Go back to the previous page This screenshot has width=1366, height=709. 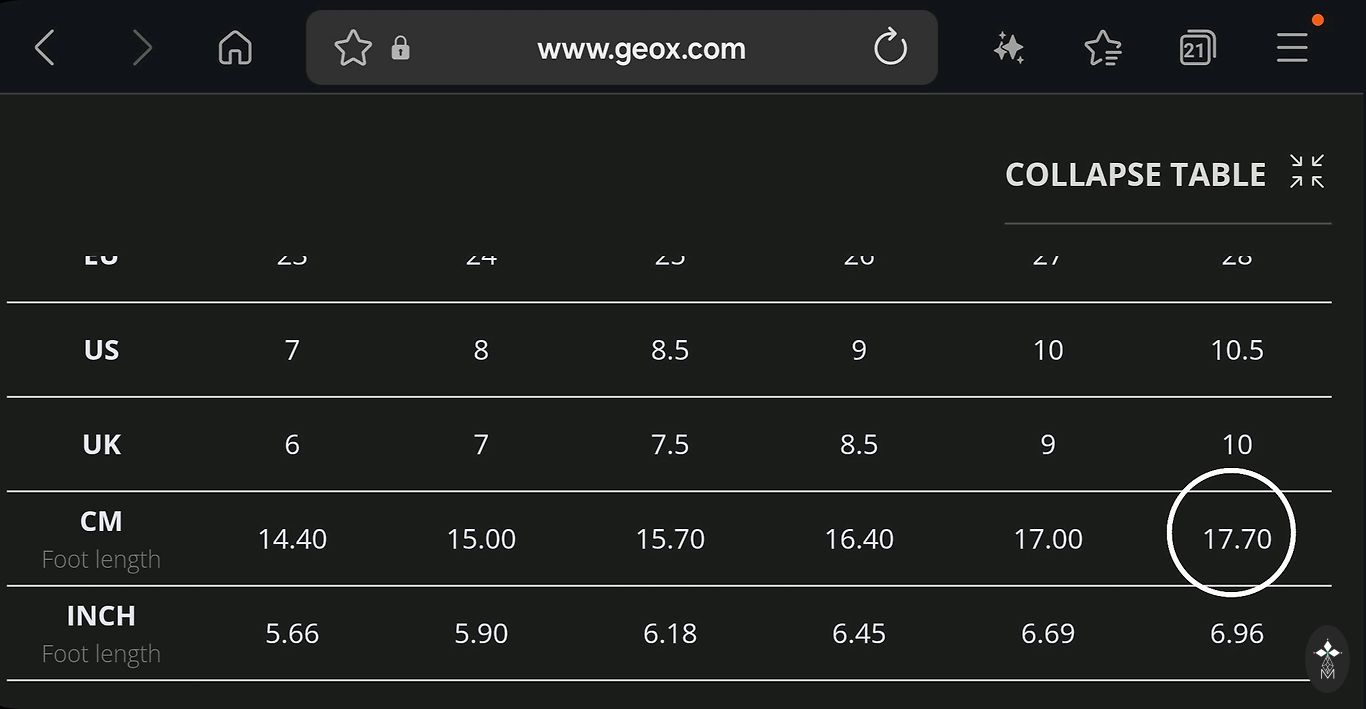point(44,48)
